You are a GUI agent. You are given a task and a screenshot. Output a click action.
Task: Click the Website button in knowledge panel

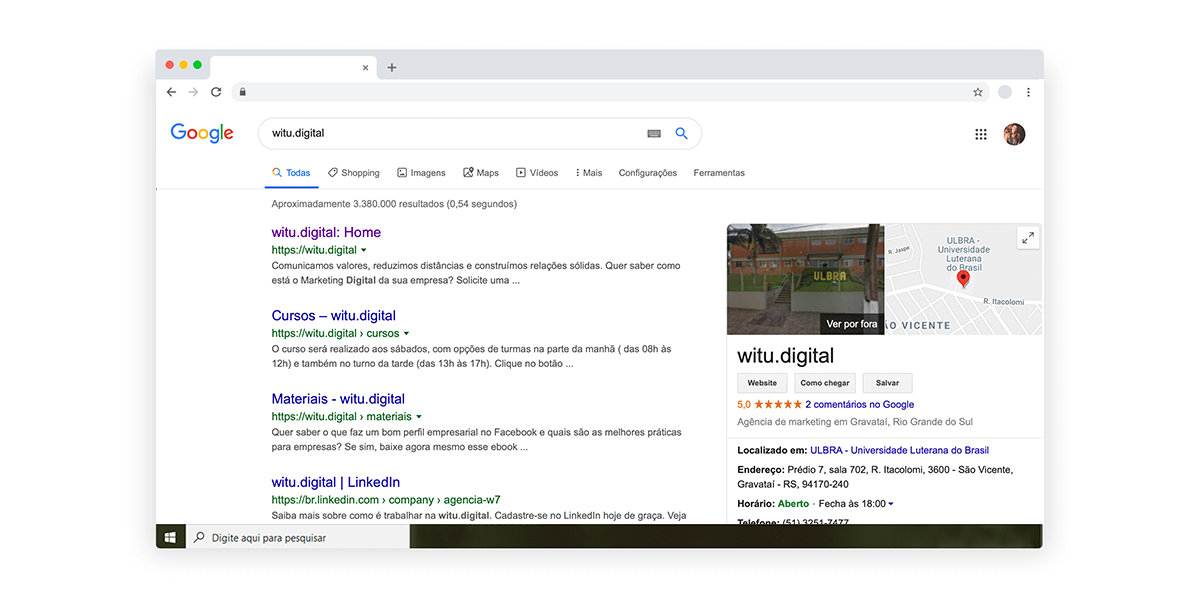coord(762,383)
